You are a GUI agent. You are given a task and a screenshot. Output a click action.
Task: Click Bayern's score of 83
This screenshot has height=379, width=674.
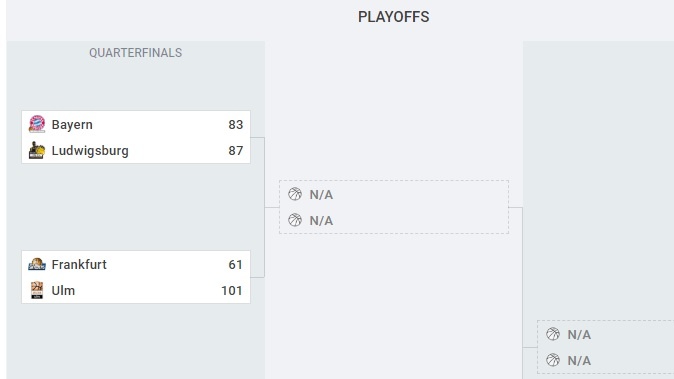236,125
